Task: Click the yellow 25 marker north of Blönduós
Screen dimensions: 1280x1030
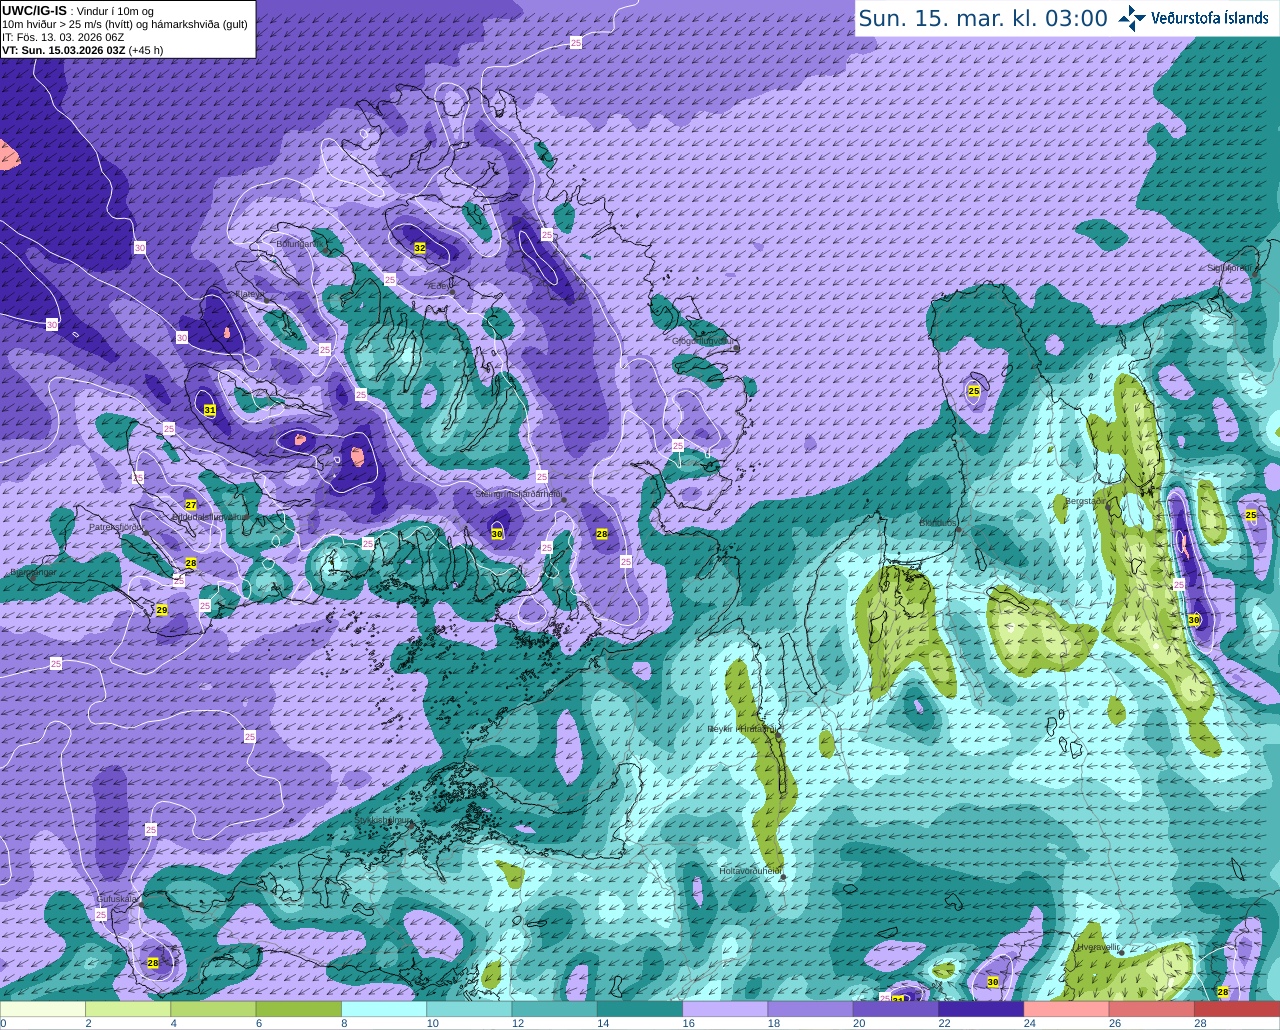Action: coord(974,391)
